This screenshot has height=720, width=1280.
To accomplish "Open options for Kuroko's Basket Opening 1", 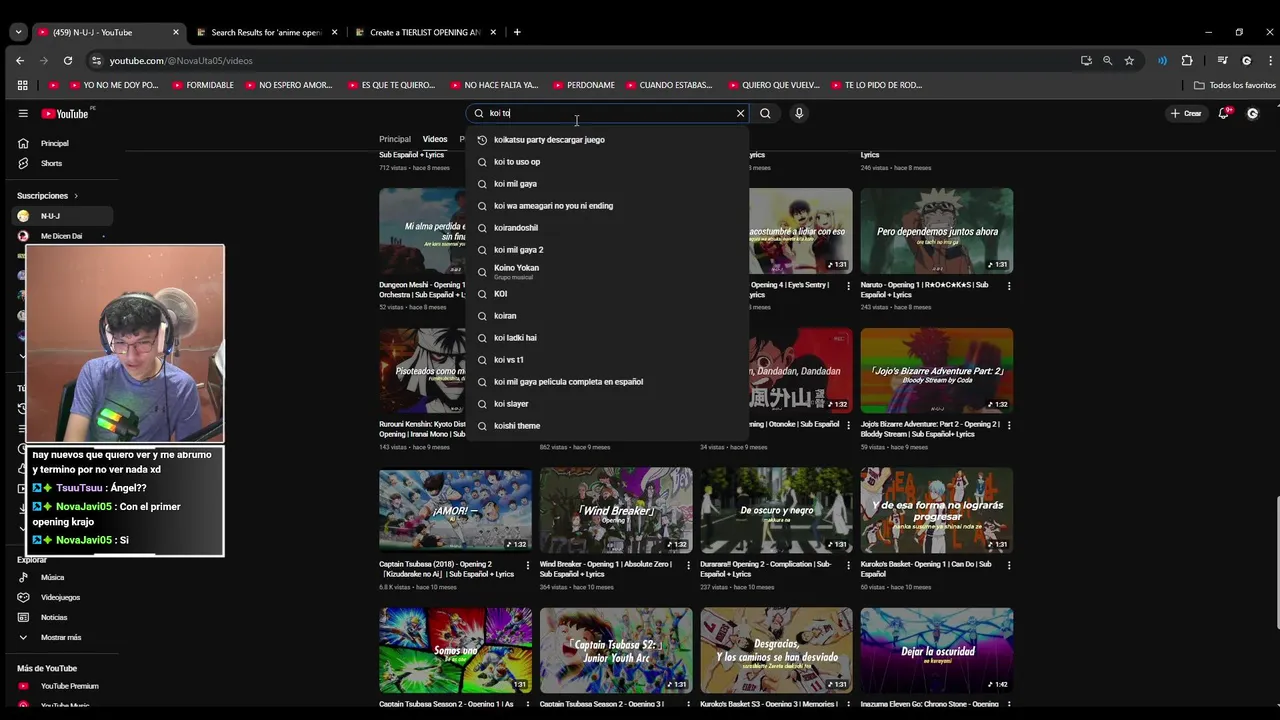I will pos(1009,565).
